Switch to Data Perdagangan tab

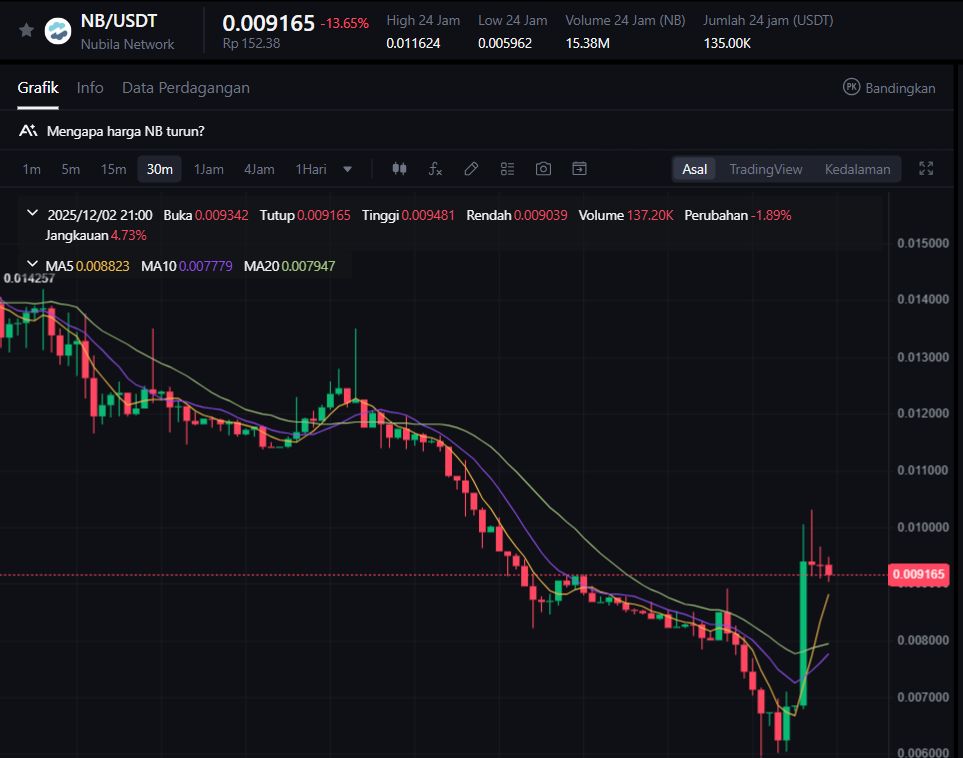tap(186, 88)
